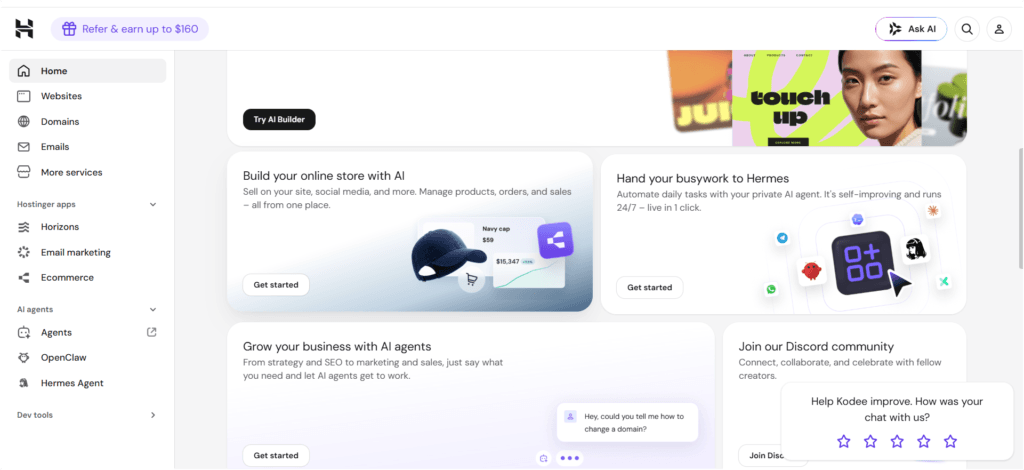Rate the chat three stars
The height and width of the screenshot is (470, 1024).
tap(897, 442)
